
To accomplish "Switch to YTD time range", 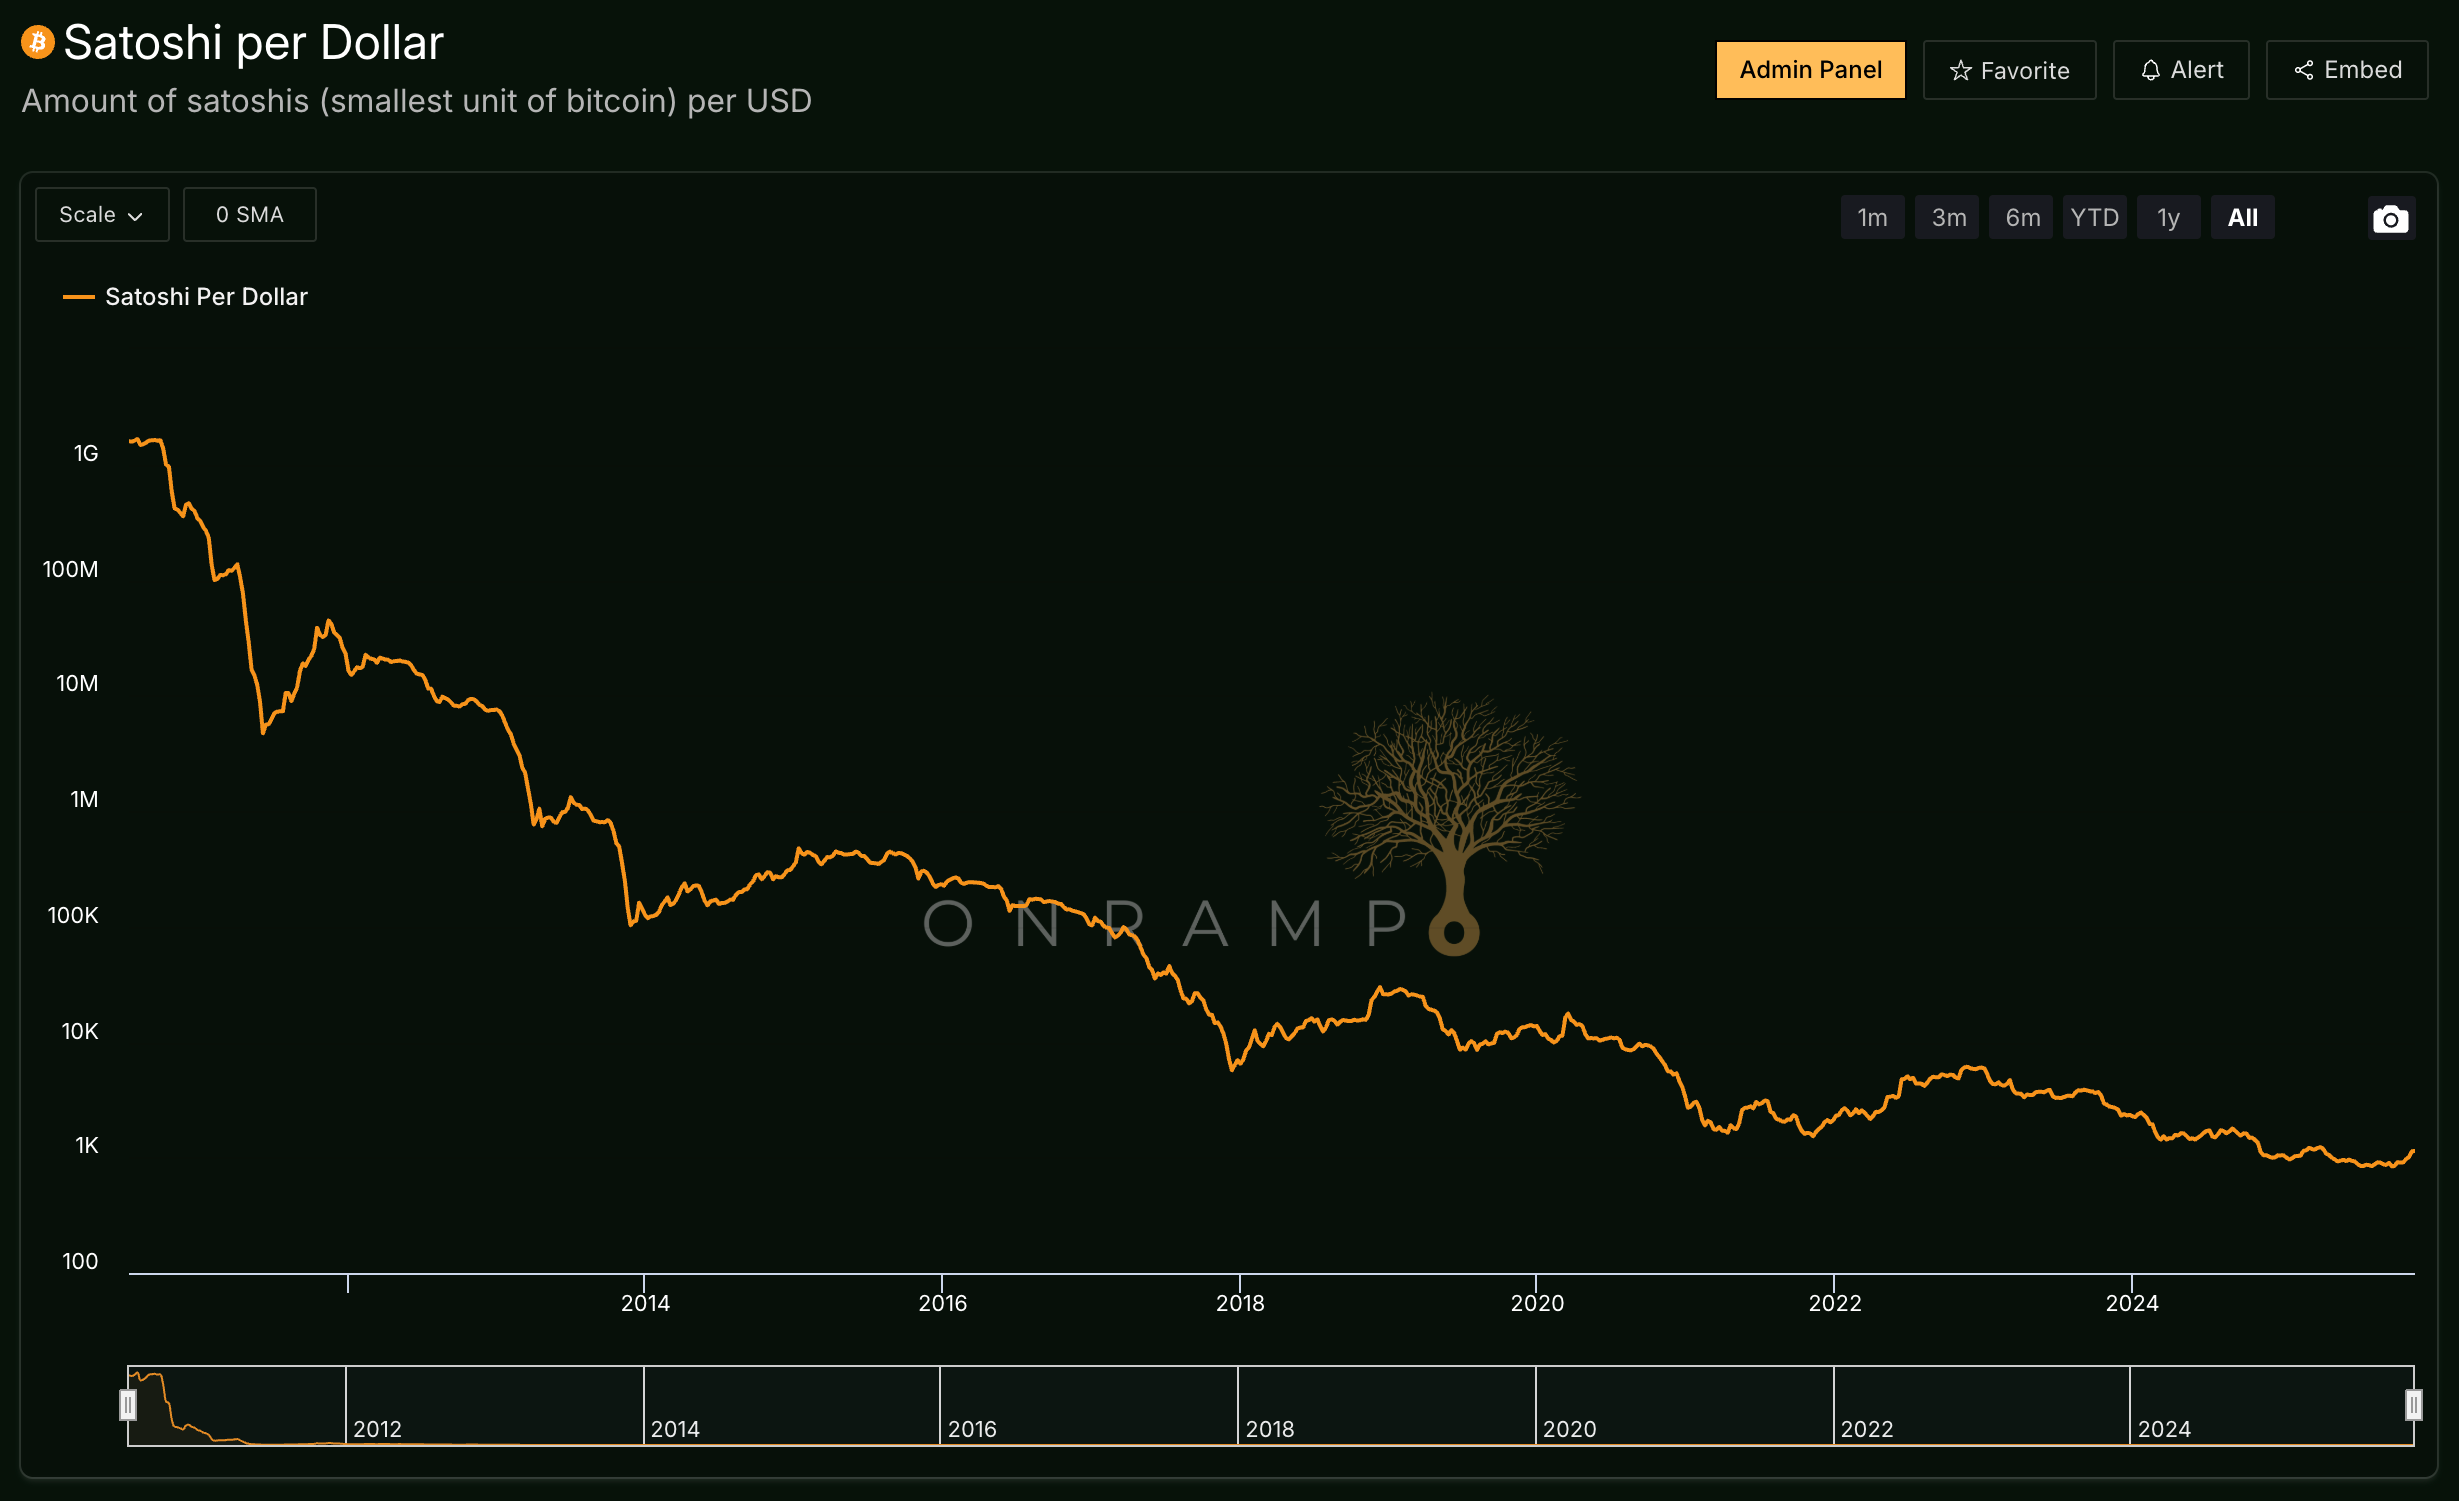I will 2094,218.
